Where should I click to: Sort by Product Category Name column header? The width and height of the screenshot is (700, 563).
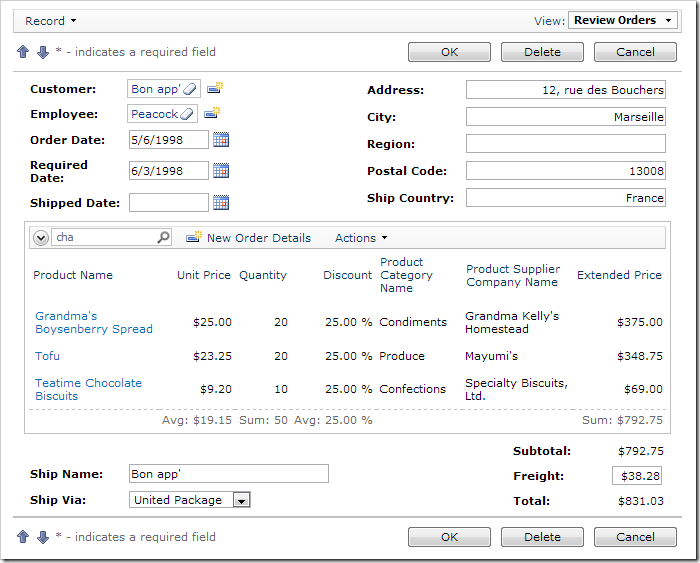[x=406, y=275]
